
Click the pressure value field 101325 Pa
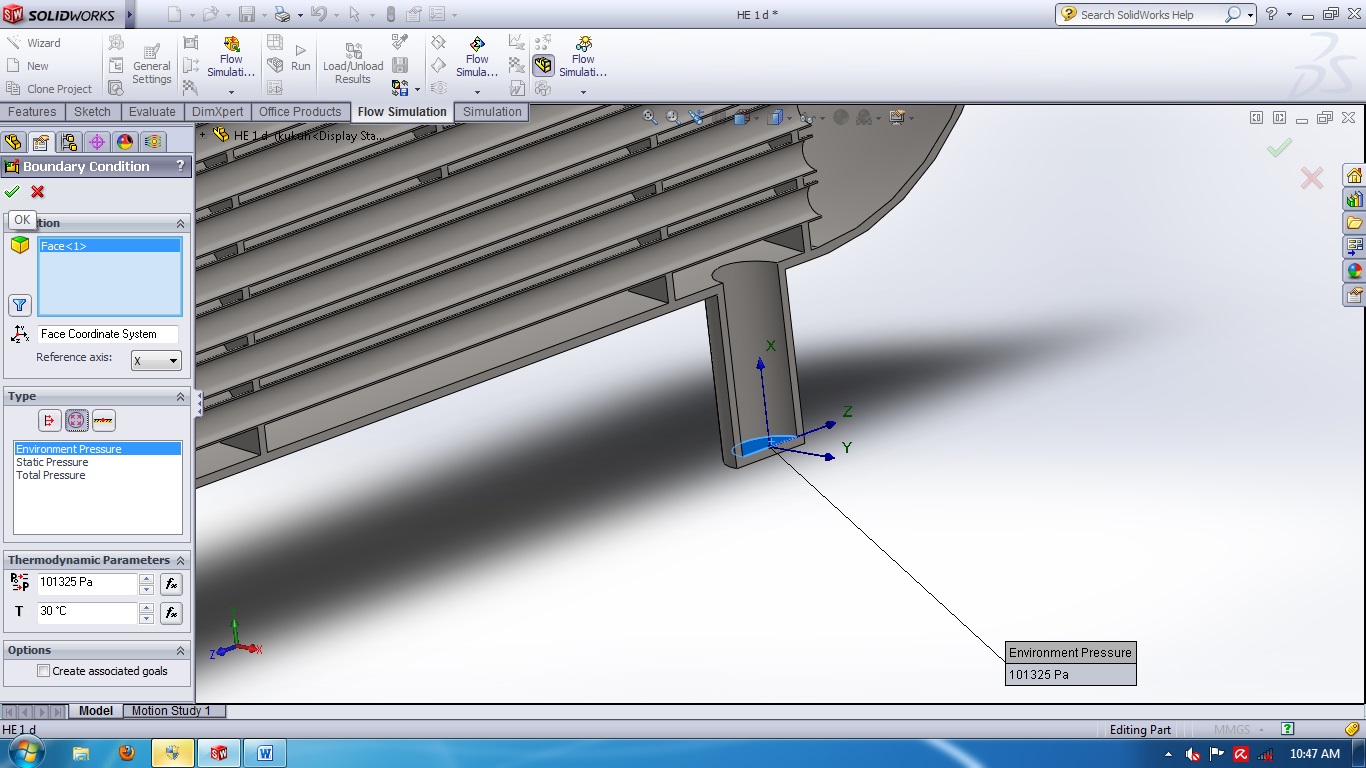(87, 583)
